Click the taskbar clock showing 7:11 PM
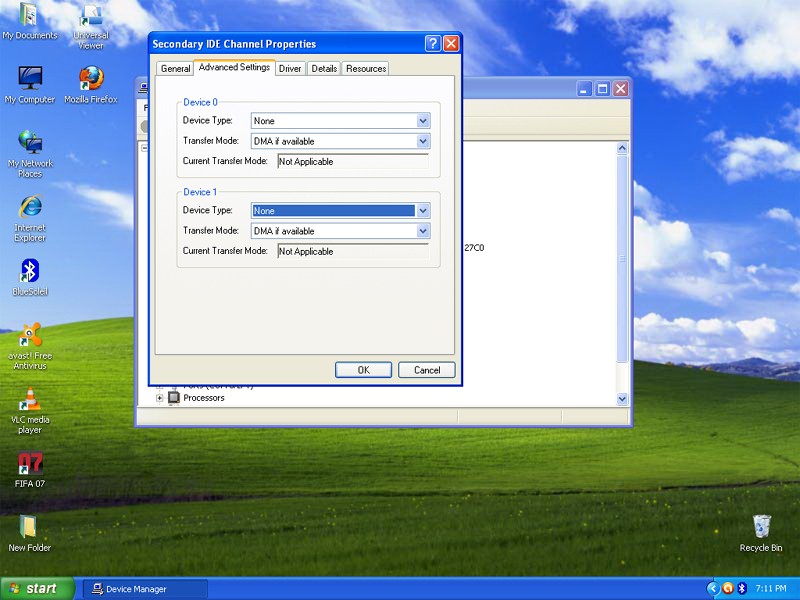This screenshot has height=600, width=800. (771, 589)
